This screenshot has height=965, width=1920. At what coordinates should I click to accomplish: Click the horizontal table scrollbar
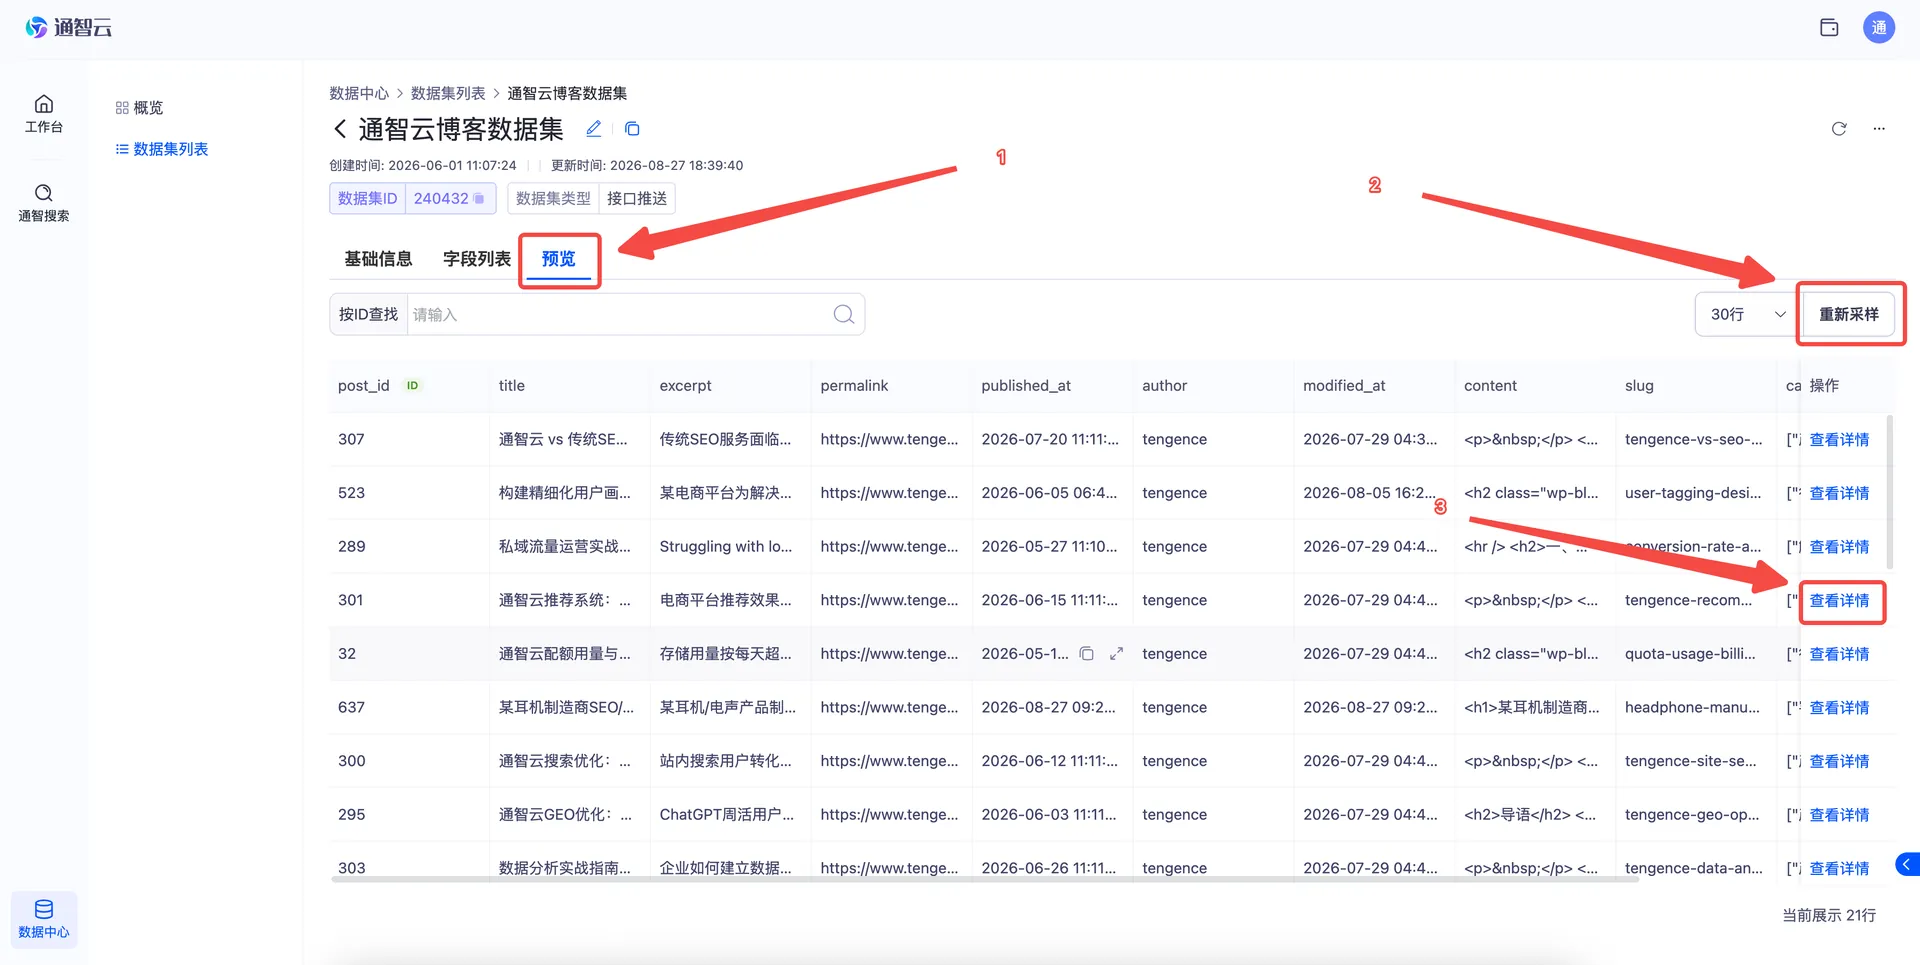coord(985,880)
